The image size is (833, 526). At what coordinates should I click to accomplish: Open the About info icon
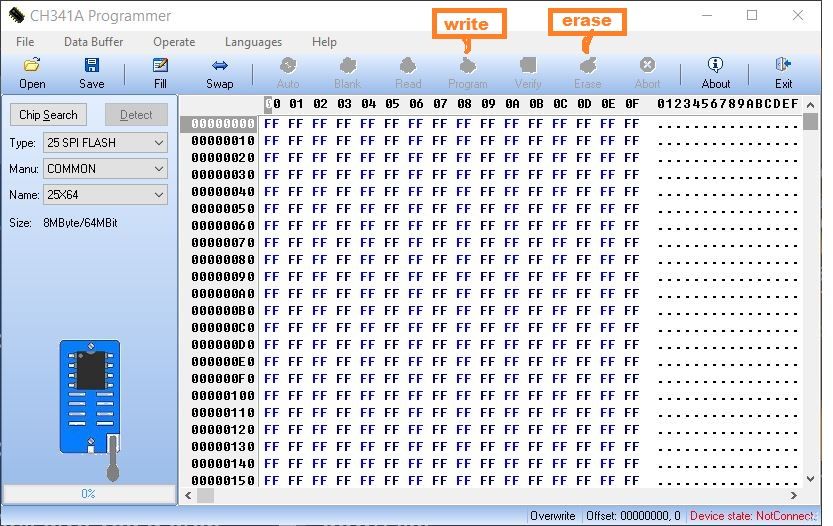click(x=715, y=66)
